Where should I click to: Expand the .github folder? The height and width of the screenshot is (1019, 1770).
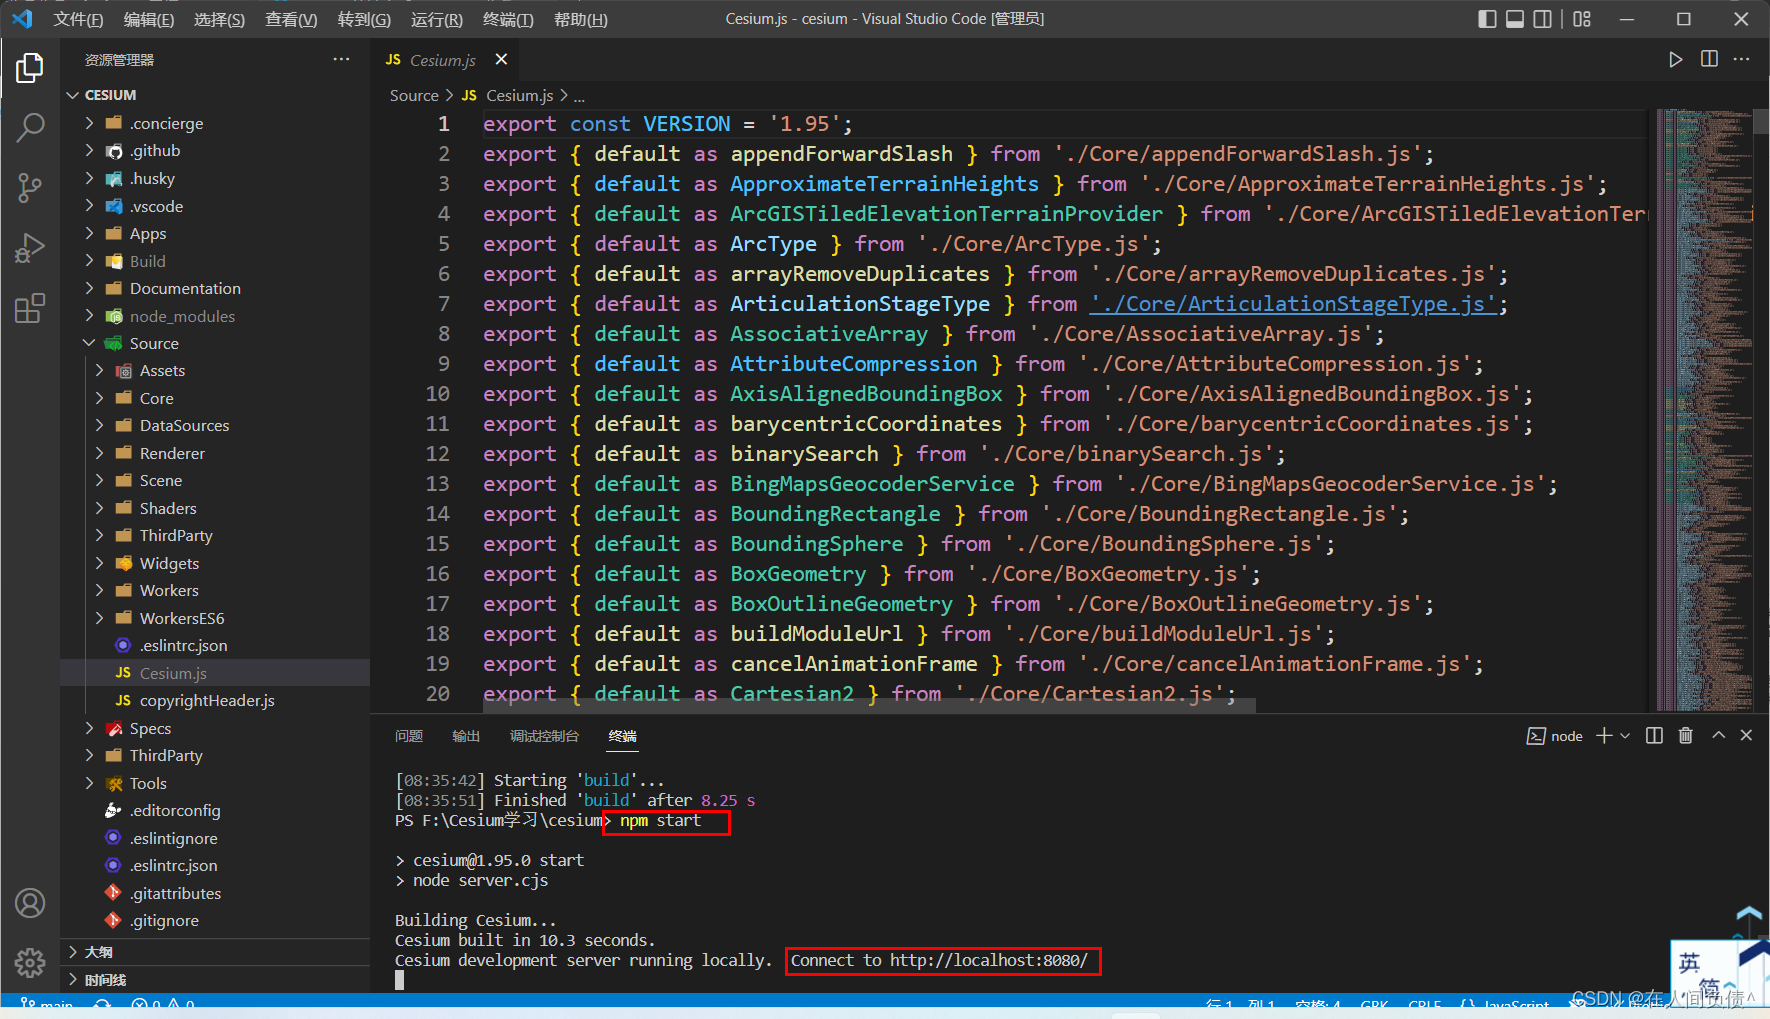pyautogui.click(x=216, y=151)
